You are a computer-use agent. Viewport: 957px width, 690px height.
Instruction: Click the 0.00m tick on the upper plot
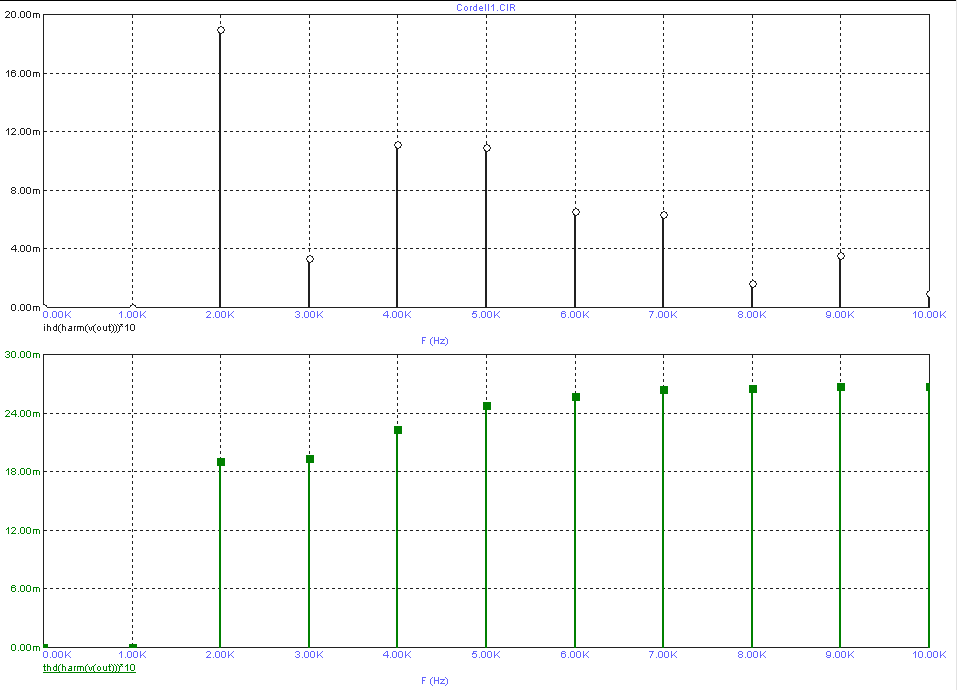(25, 307)
